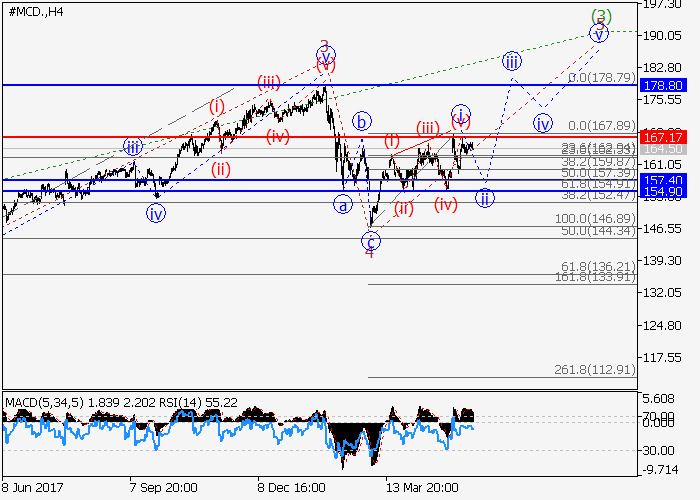The height and width of the screenshot is (500, 700).
Task: Click the green (3) wave label
Action: [x=600, y=16]
